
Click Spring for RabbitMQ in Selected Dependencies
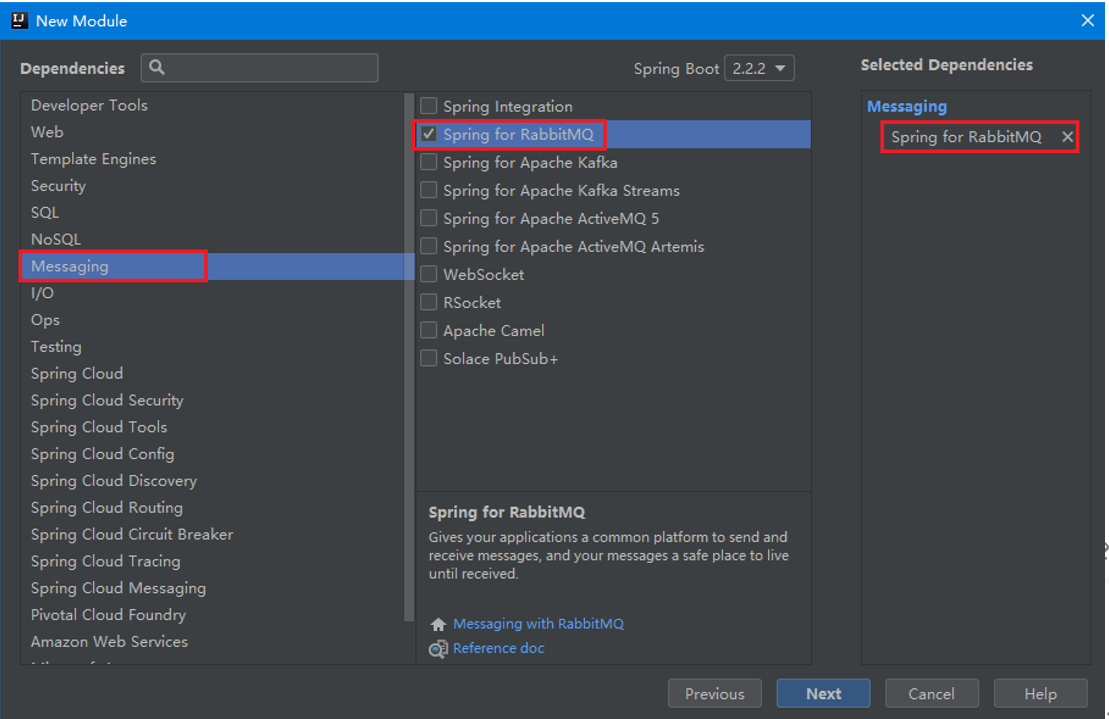tap(966, 137)
